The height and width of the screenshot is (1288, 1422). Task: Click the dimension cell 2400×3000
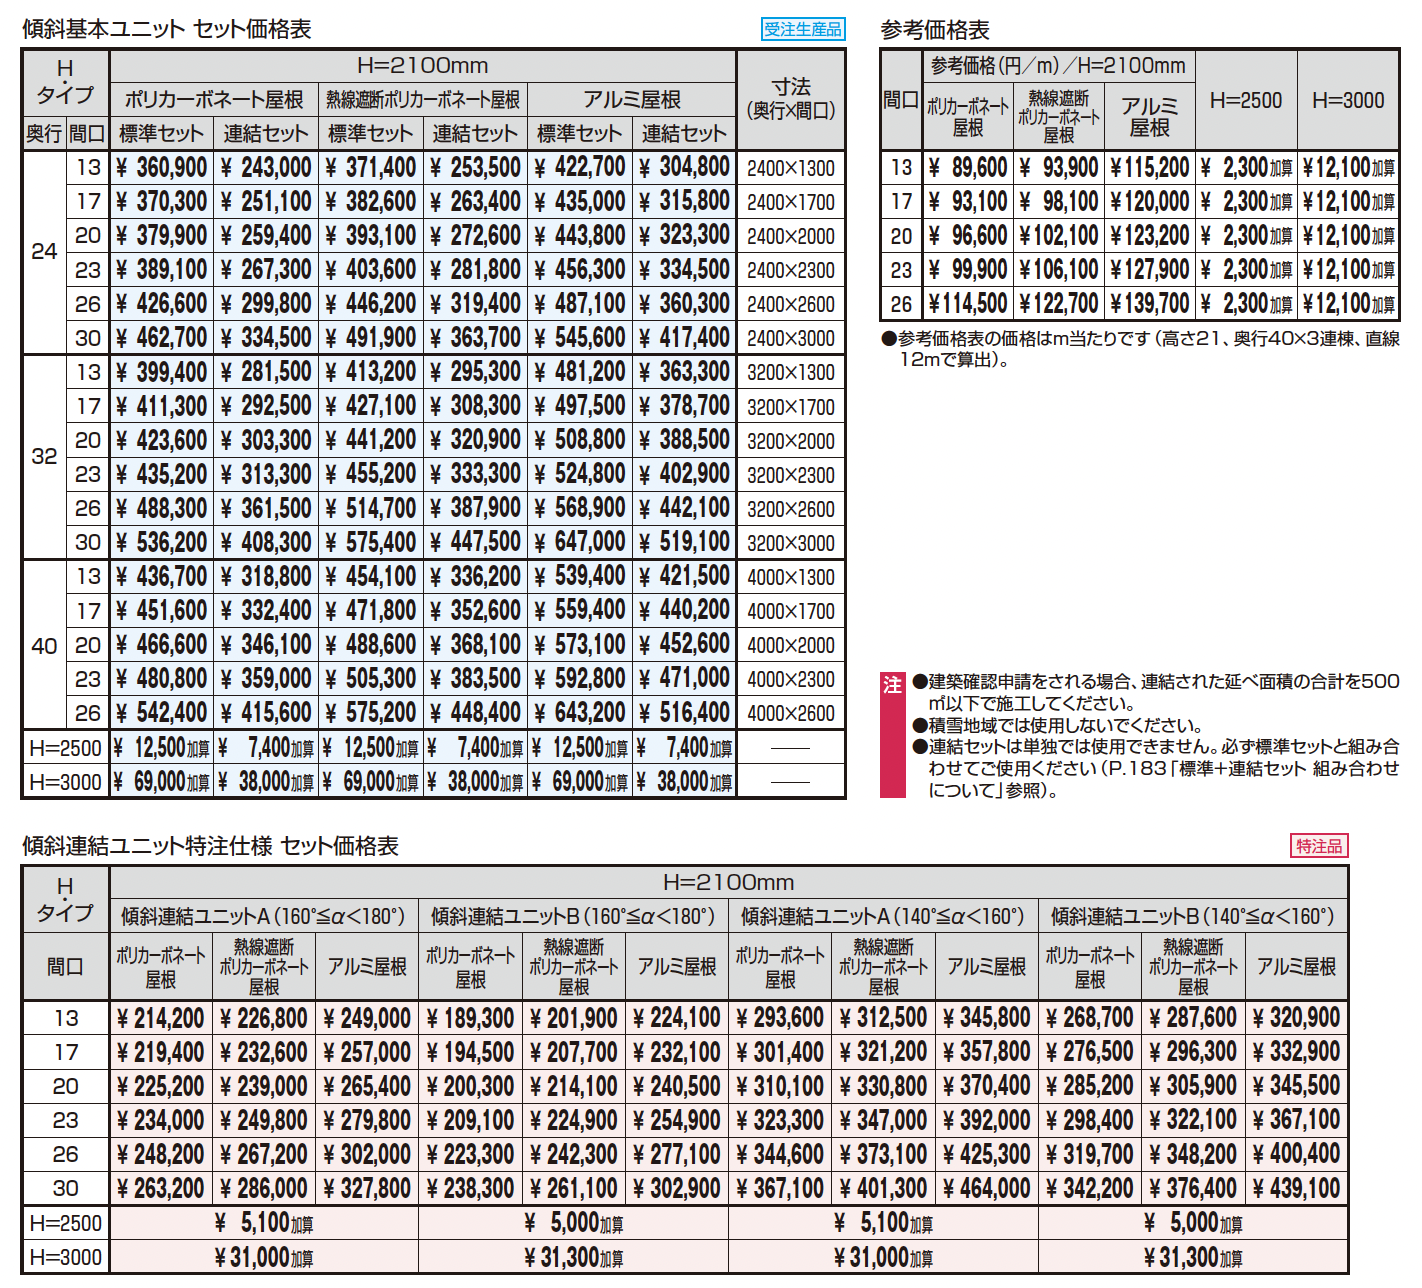click(x=791, y=338)
